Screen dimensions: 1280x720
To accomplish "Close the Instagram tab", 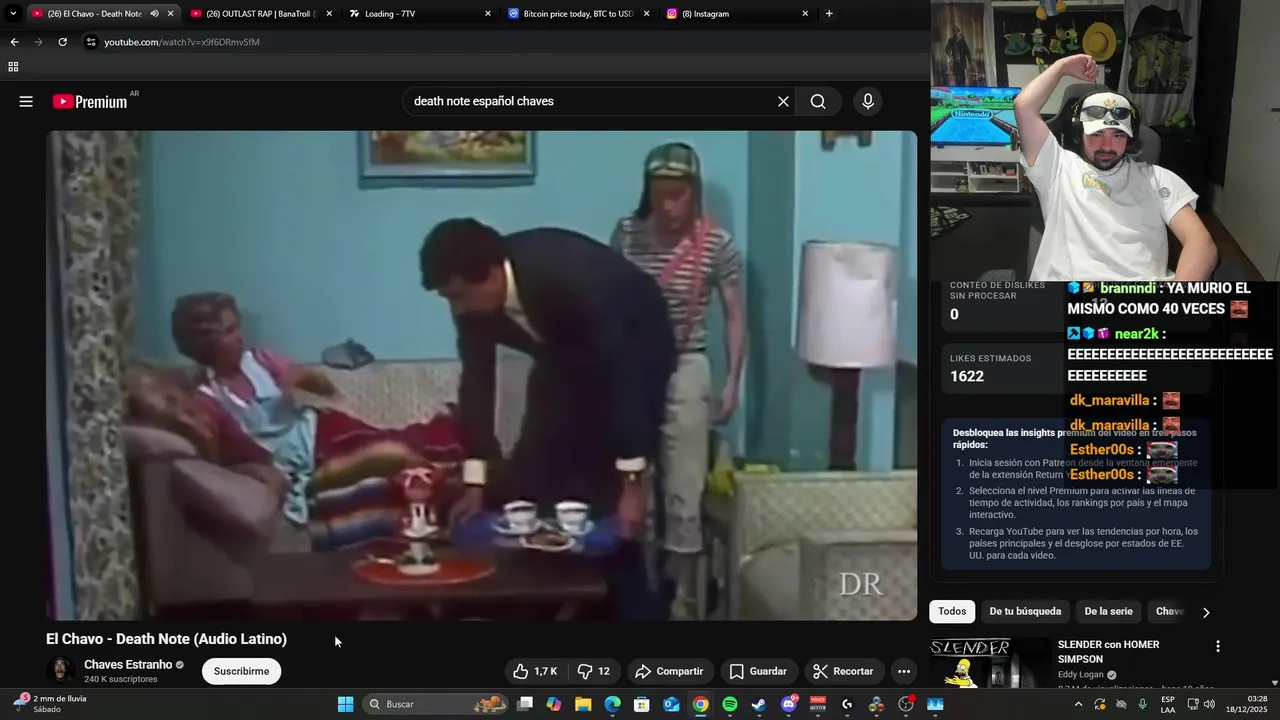I will (x=805, y=14).
